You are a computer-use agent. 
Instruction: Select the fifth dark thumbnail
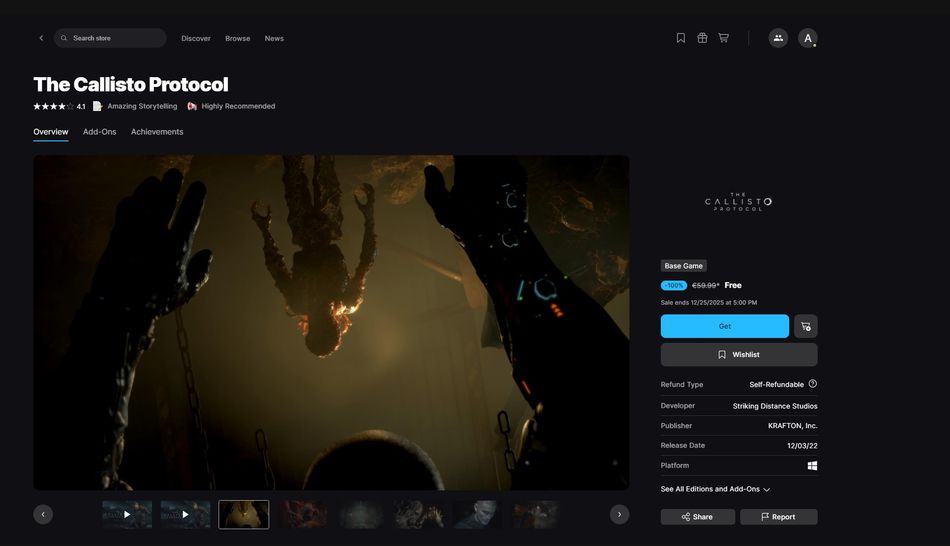point(360,514)
